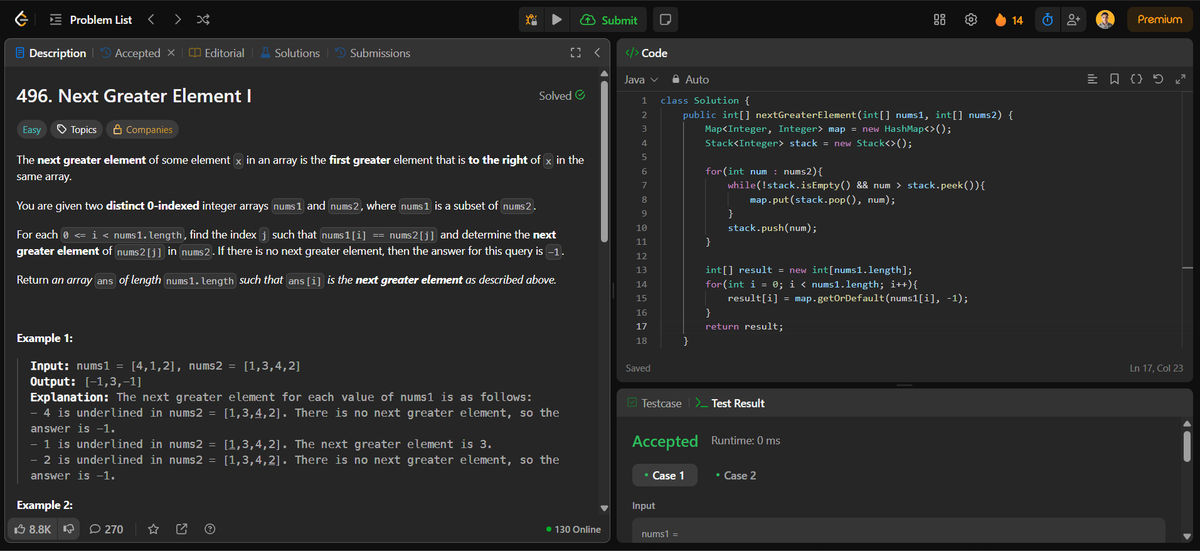
Task: Open the Java language dropdown
Action: [641, 79]
